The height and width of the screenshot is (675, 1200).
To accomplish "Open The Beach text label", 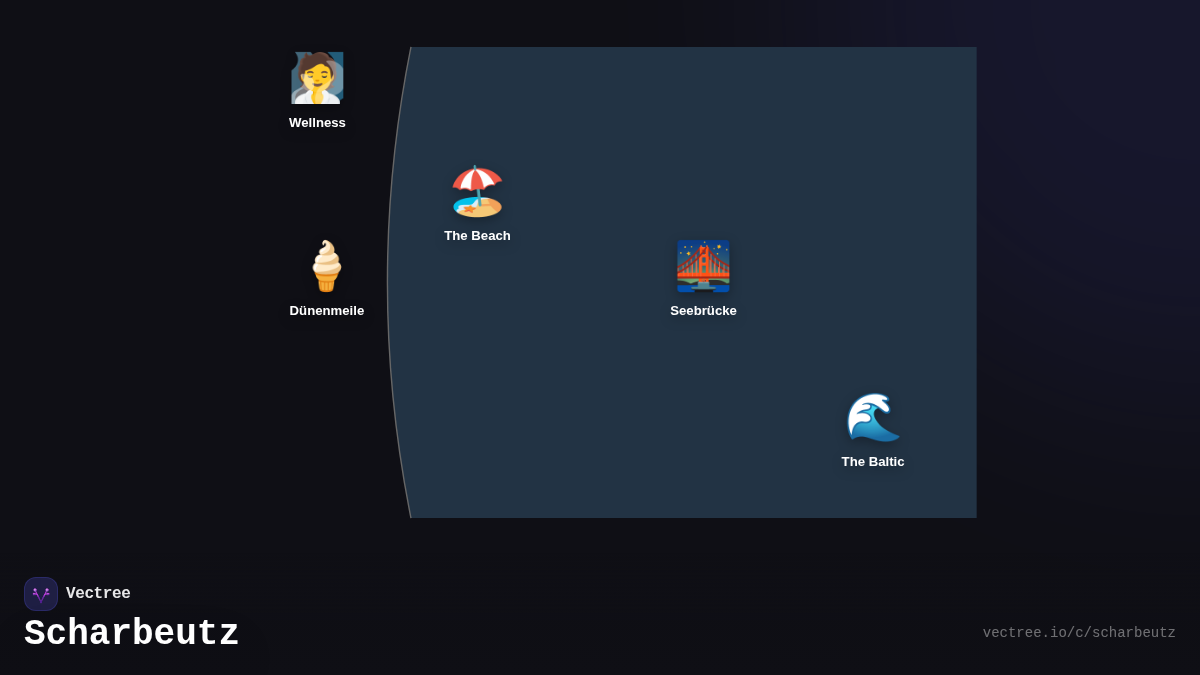I will (477, 236).
